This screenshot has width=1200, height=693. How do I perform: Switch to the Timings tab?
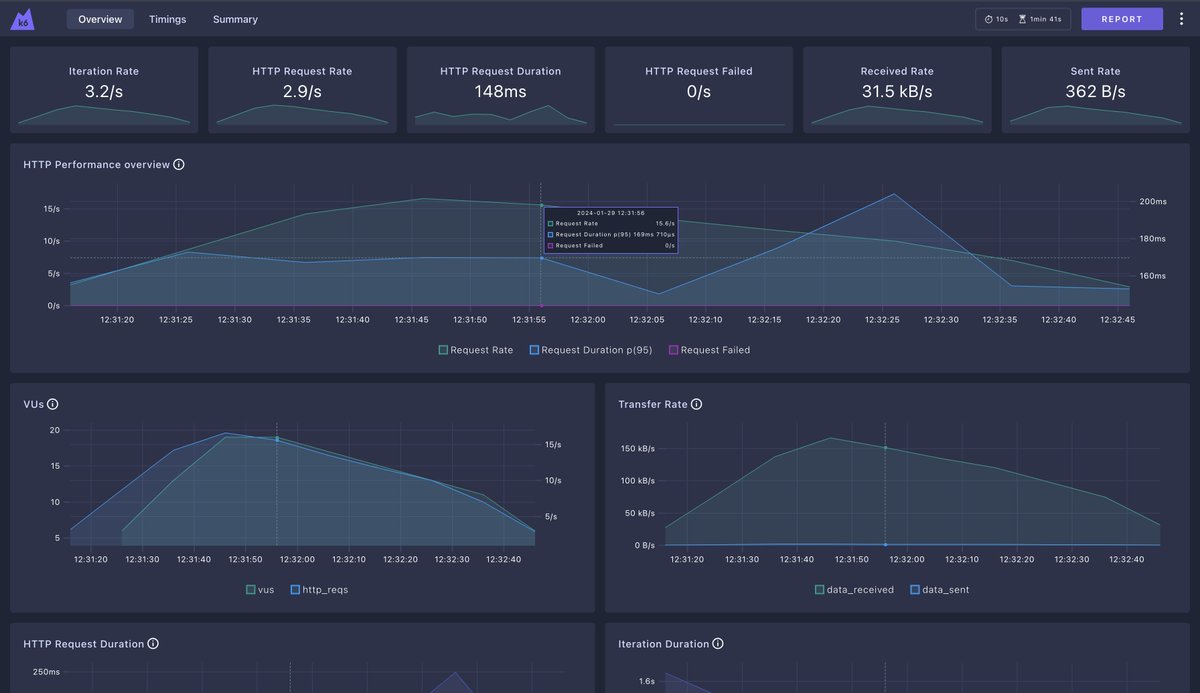coord(167,19)
